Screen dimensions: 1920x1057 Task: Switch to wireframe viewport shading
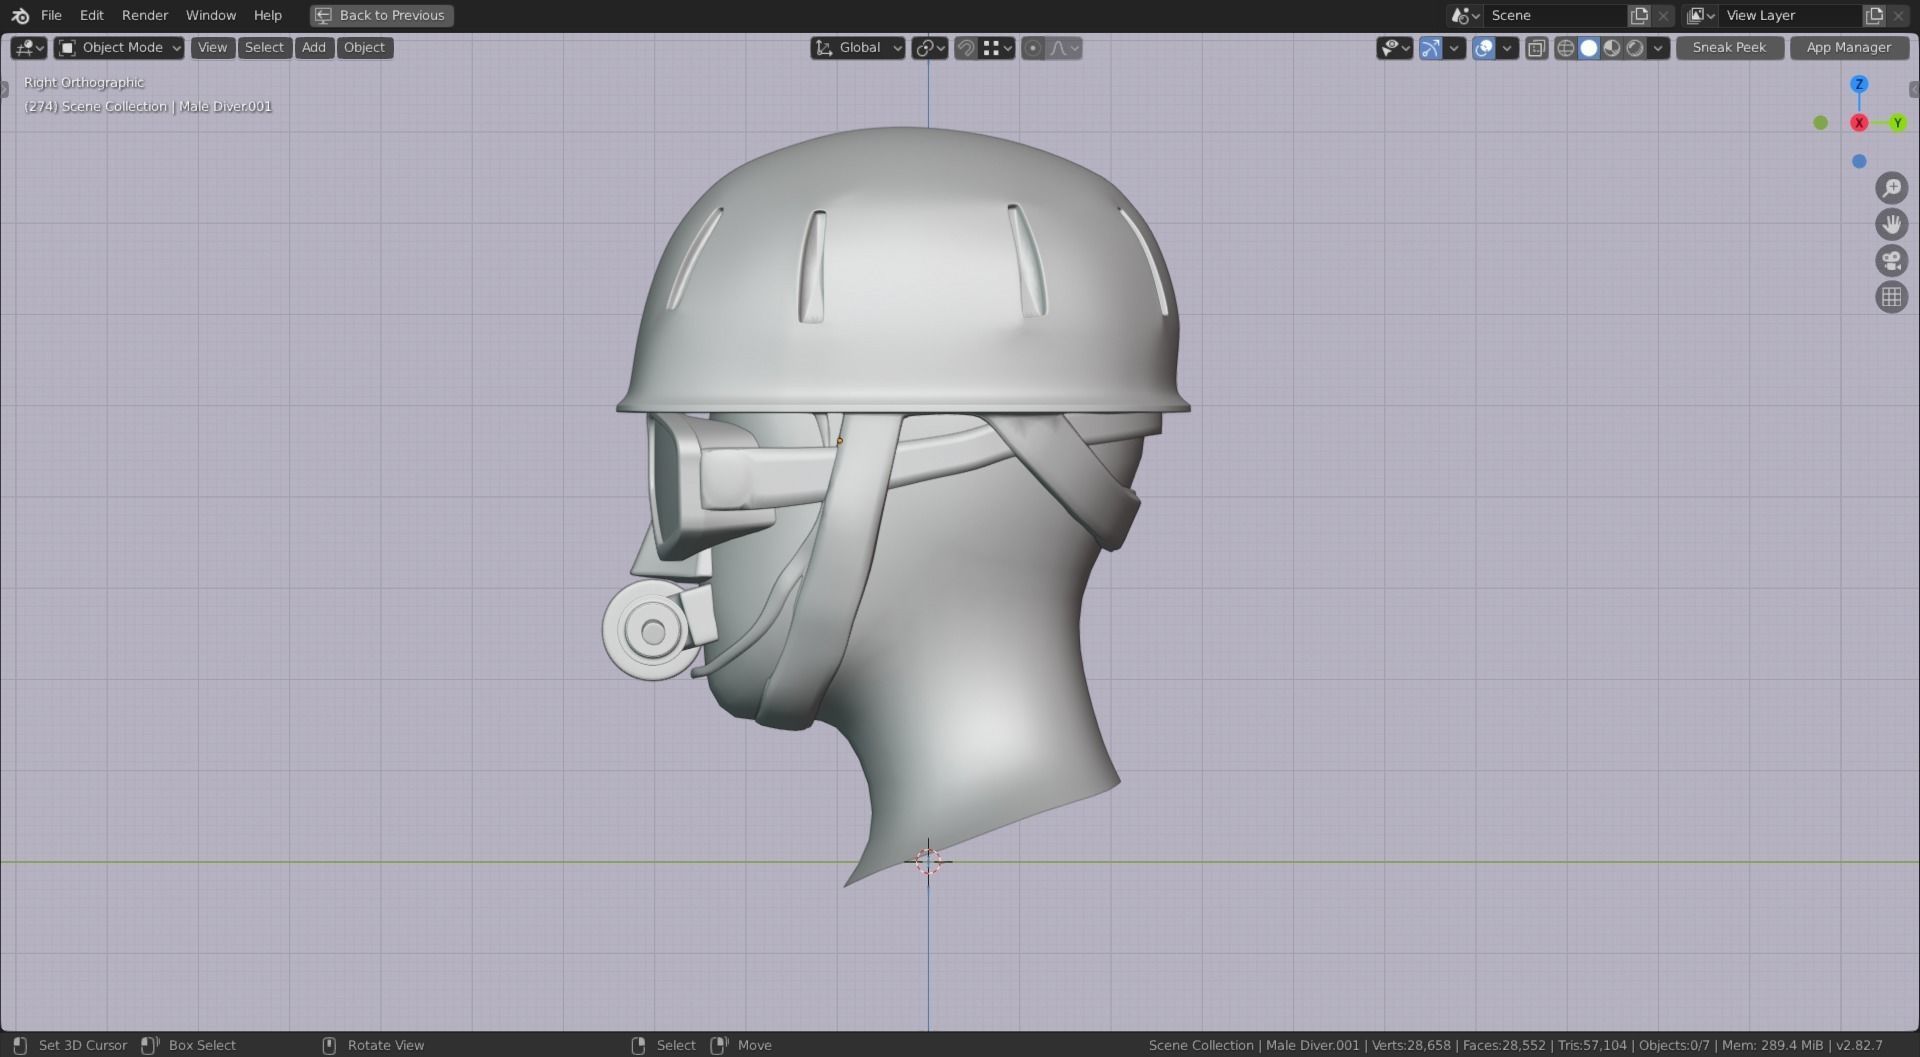tap(1566, 47)
